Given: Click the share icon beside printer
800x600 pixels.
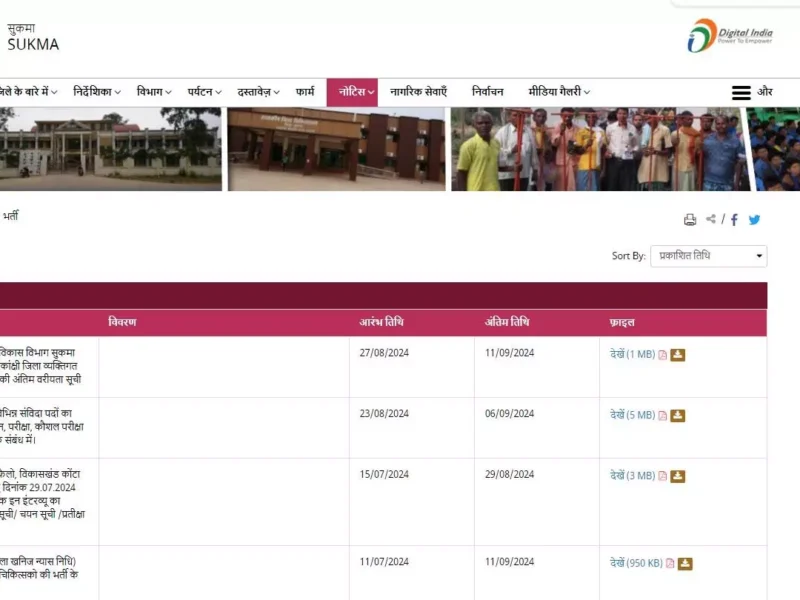Looking at the screenshot, I should pyautogui.click(x=711, y=220).
